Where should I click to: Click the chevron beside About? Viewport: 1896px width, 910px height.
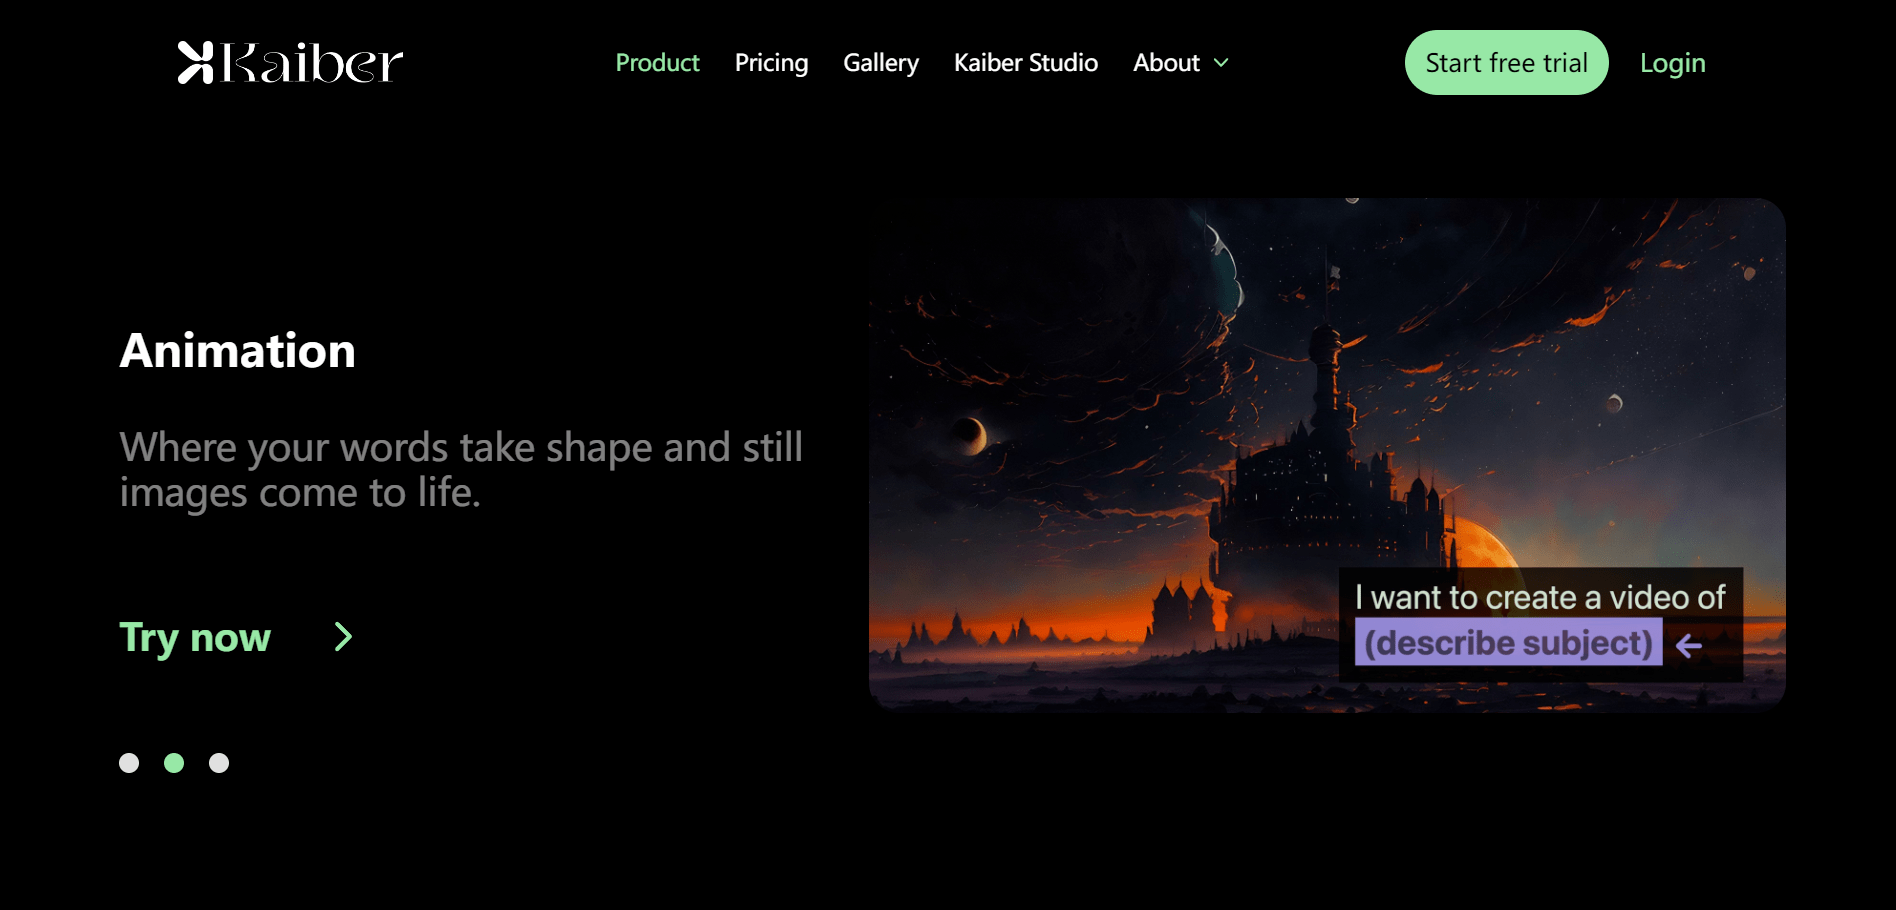(x=1221, y=63)
